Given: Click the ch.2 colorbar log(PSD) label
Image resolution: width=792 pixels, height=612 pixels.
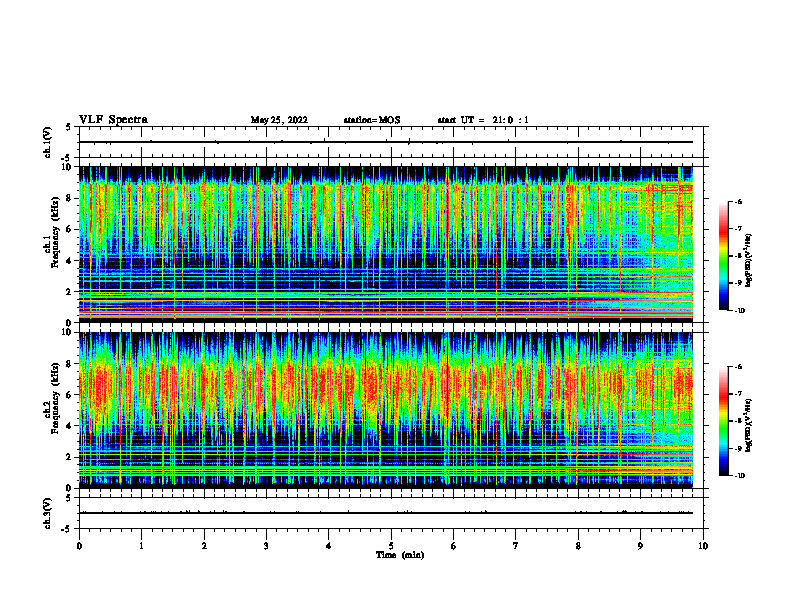Looking at the screenshot, I should [x=749, y=425].
